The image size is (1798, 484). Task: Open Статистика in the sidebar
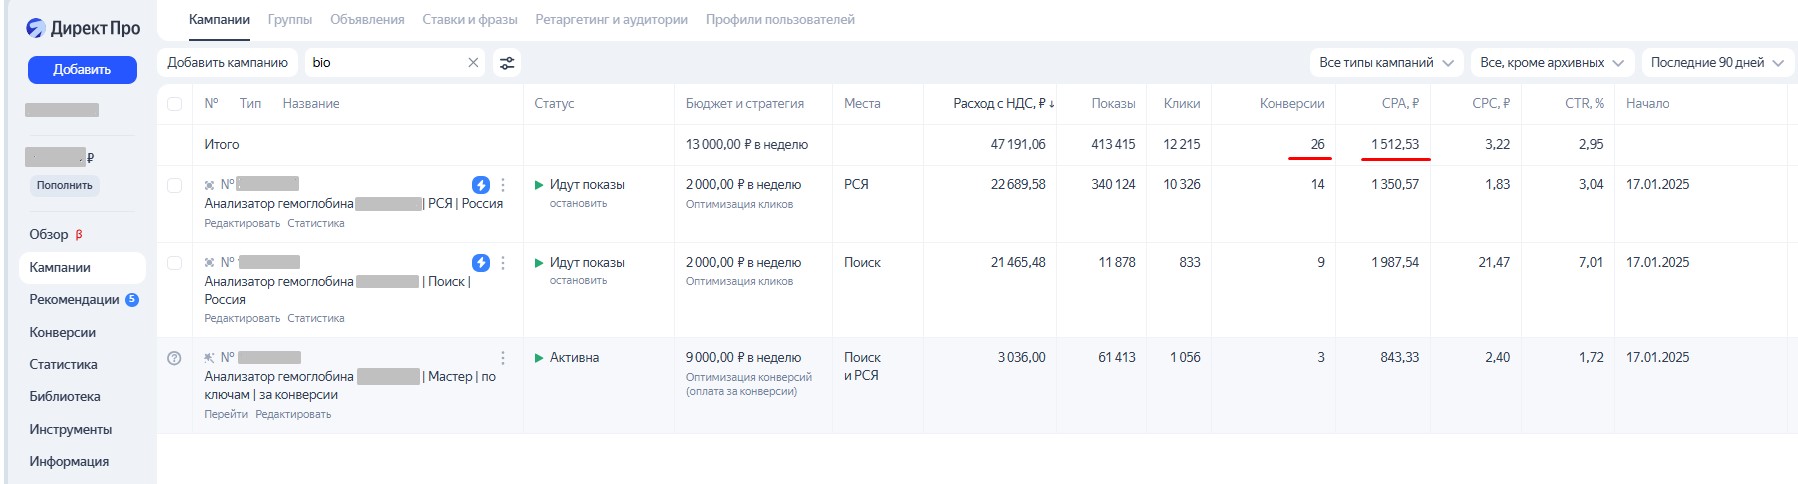click(x=64, y=364)
